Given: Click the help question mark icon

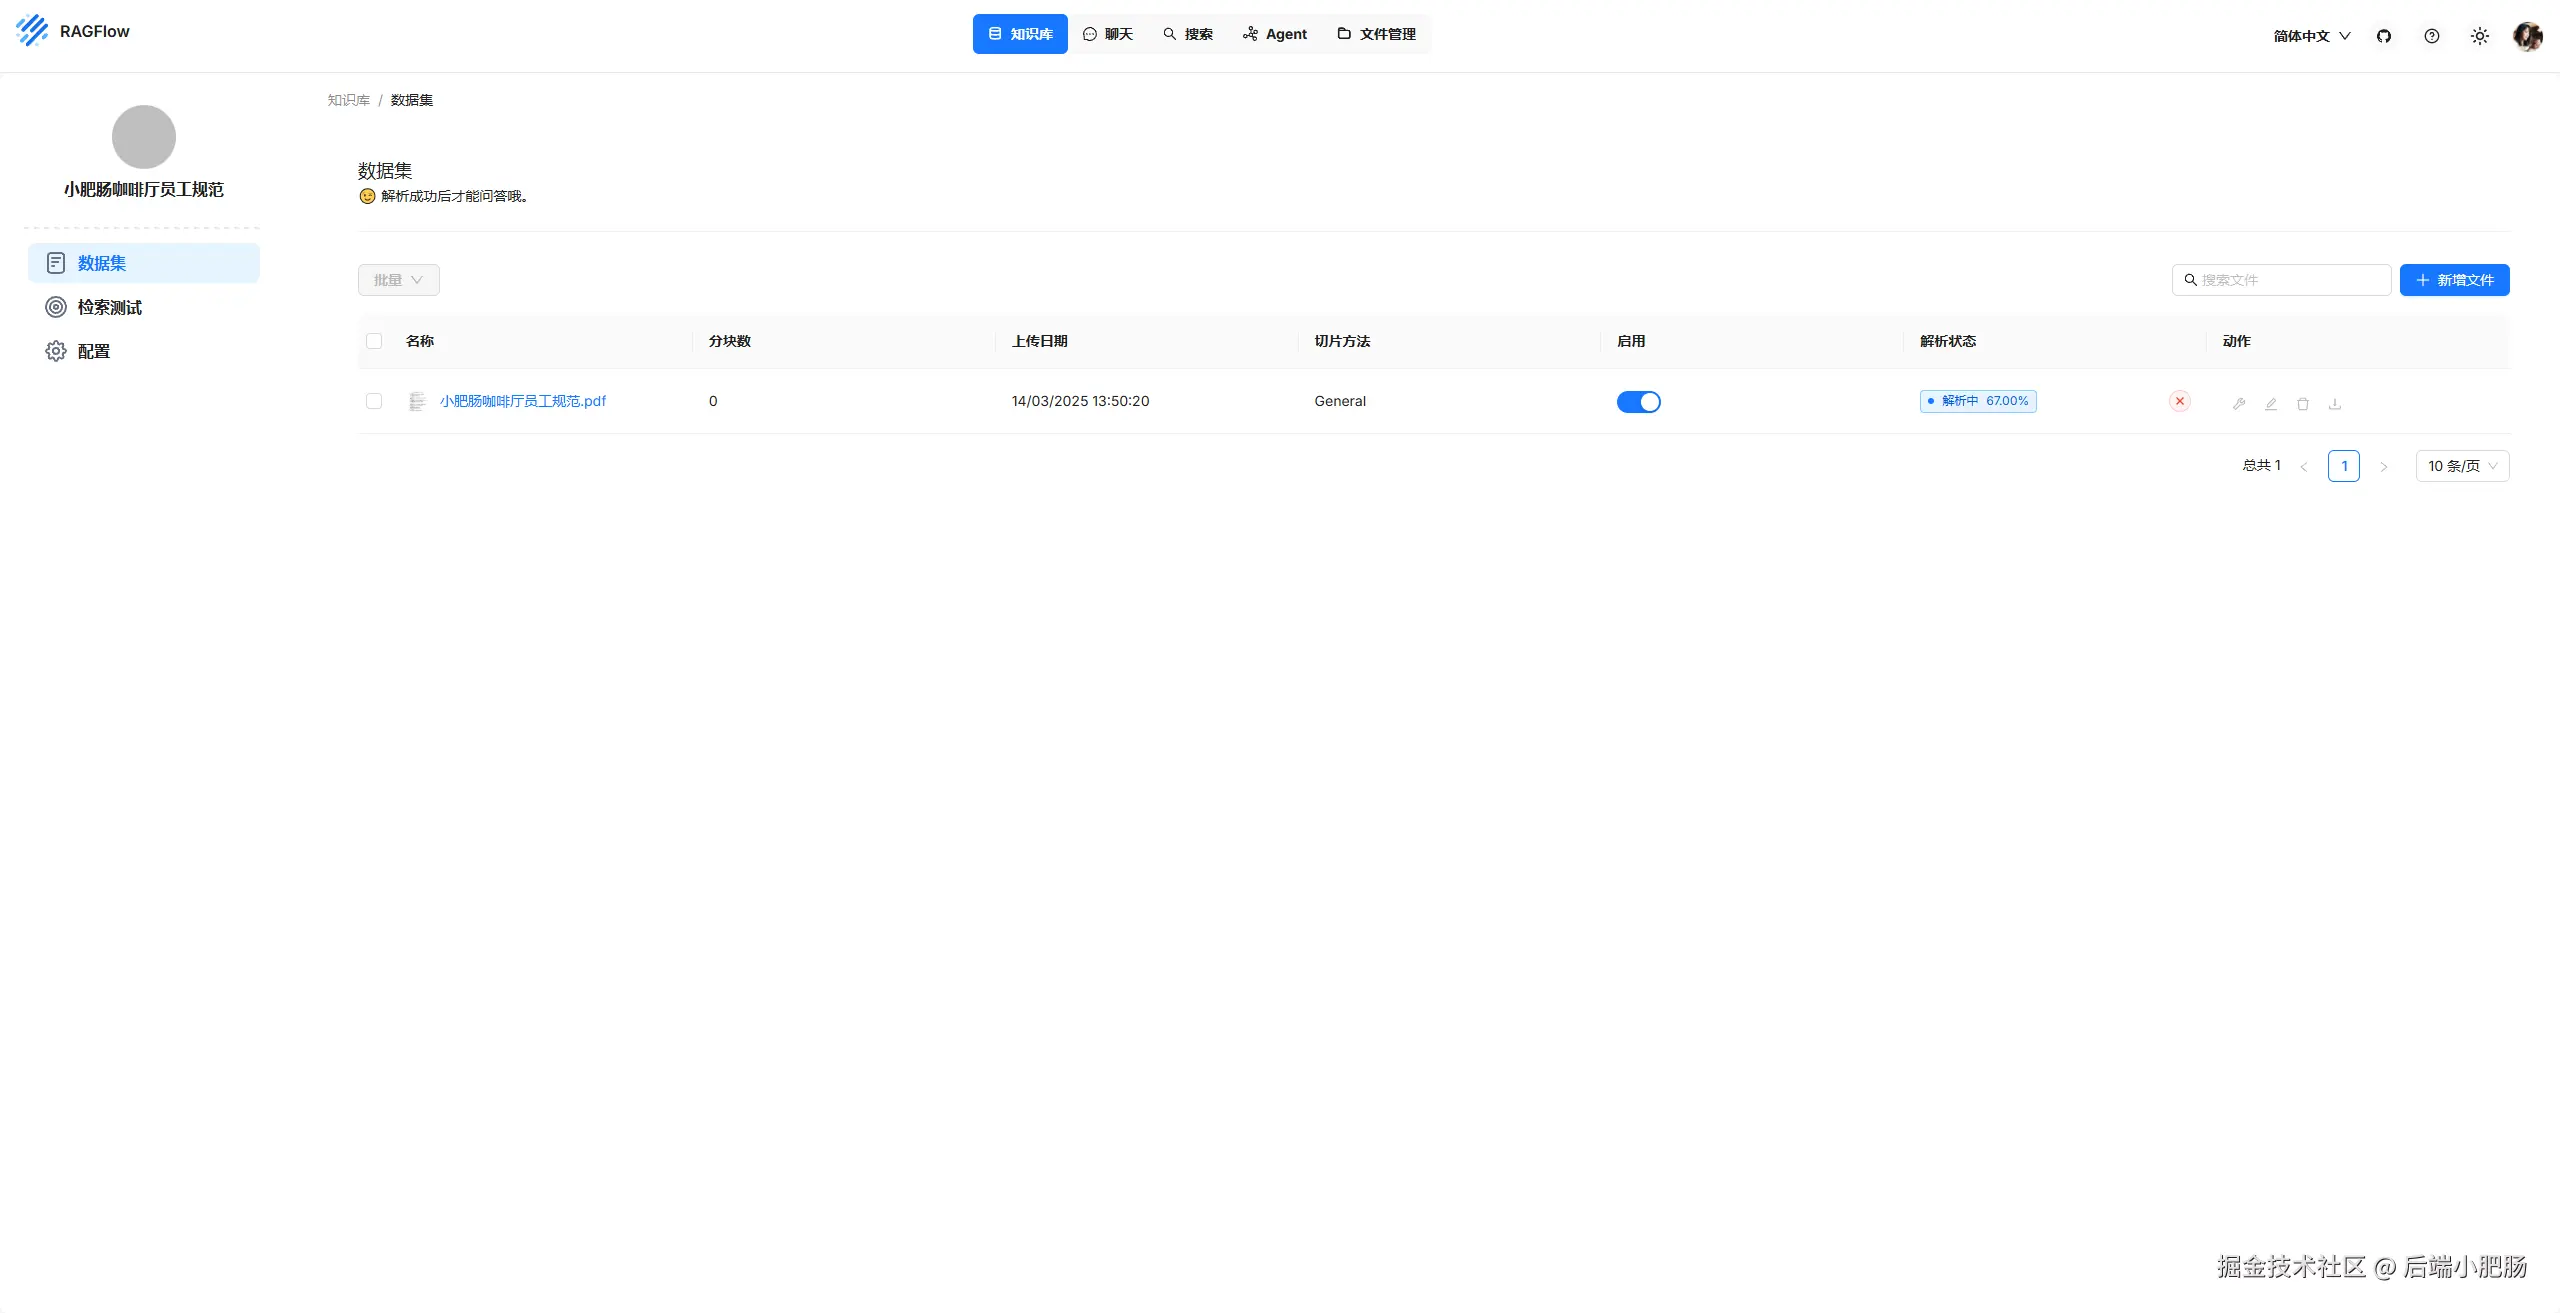Looking at the screenshot, I should click(2432, 36).
